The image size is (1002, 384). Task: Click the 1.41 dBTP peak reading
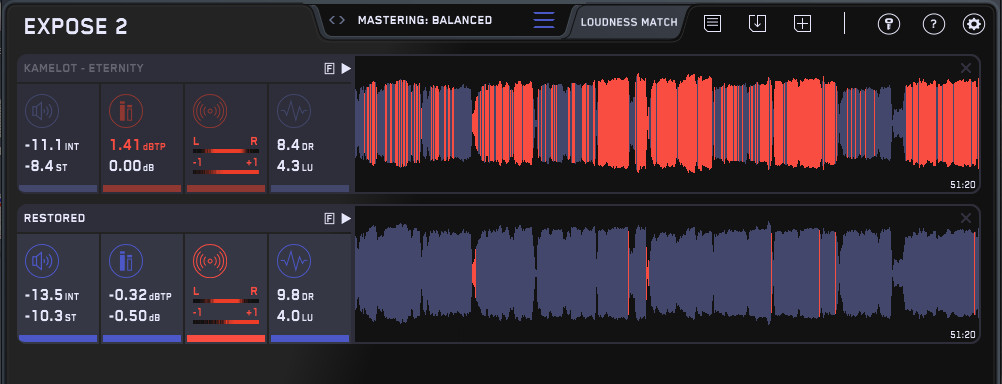tap(137, 146)
